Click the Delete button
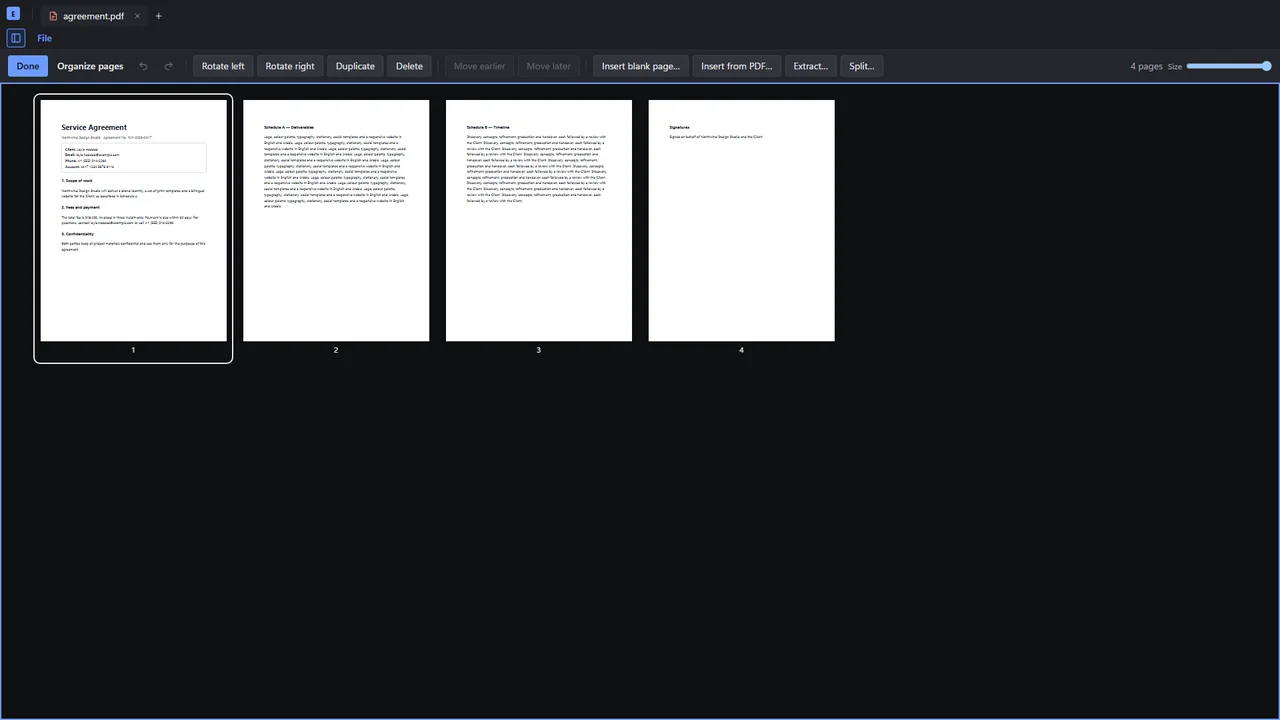Viewport: 1280px width, 720px height. click(409, 66)
